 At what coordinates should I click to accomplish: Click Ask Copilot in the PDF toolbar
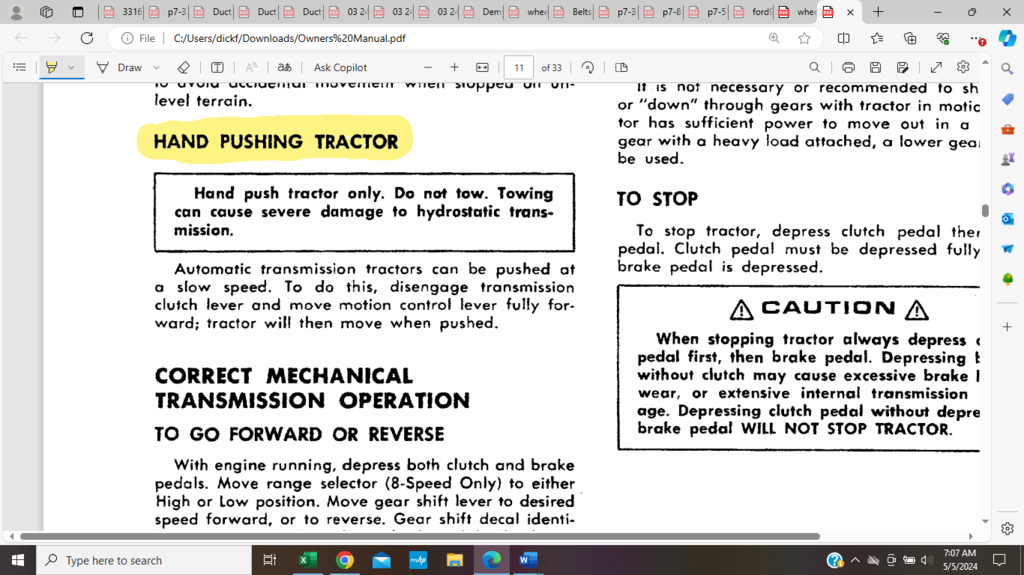click(x=340, y=67)
